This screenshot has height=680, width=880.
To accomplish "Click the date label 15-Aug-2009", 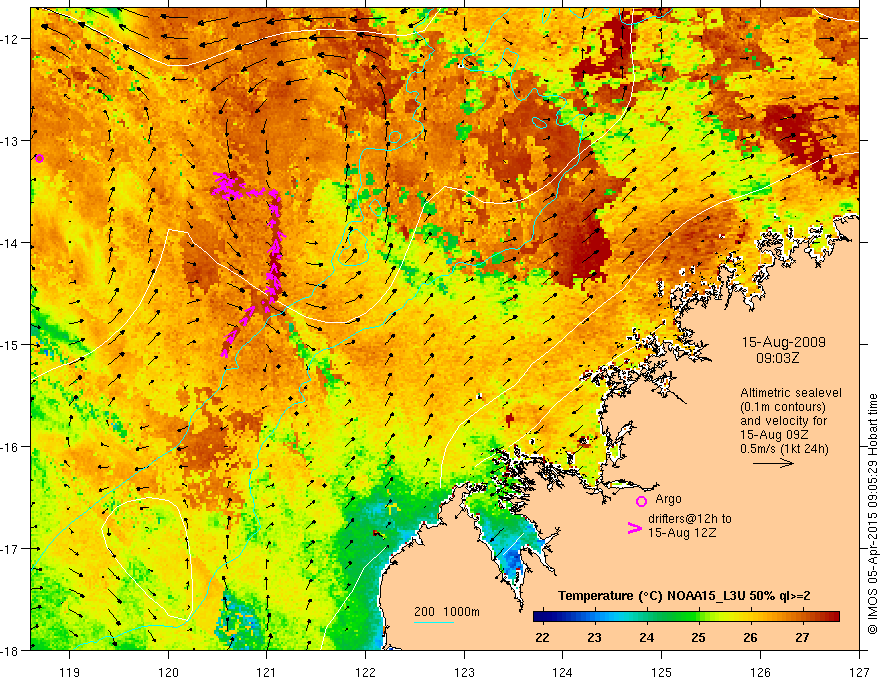I will pyautogui.click(x=783, y=342).
